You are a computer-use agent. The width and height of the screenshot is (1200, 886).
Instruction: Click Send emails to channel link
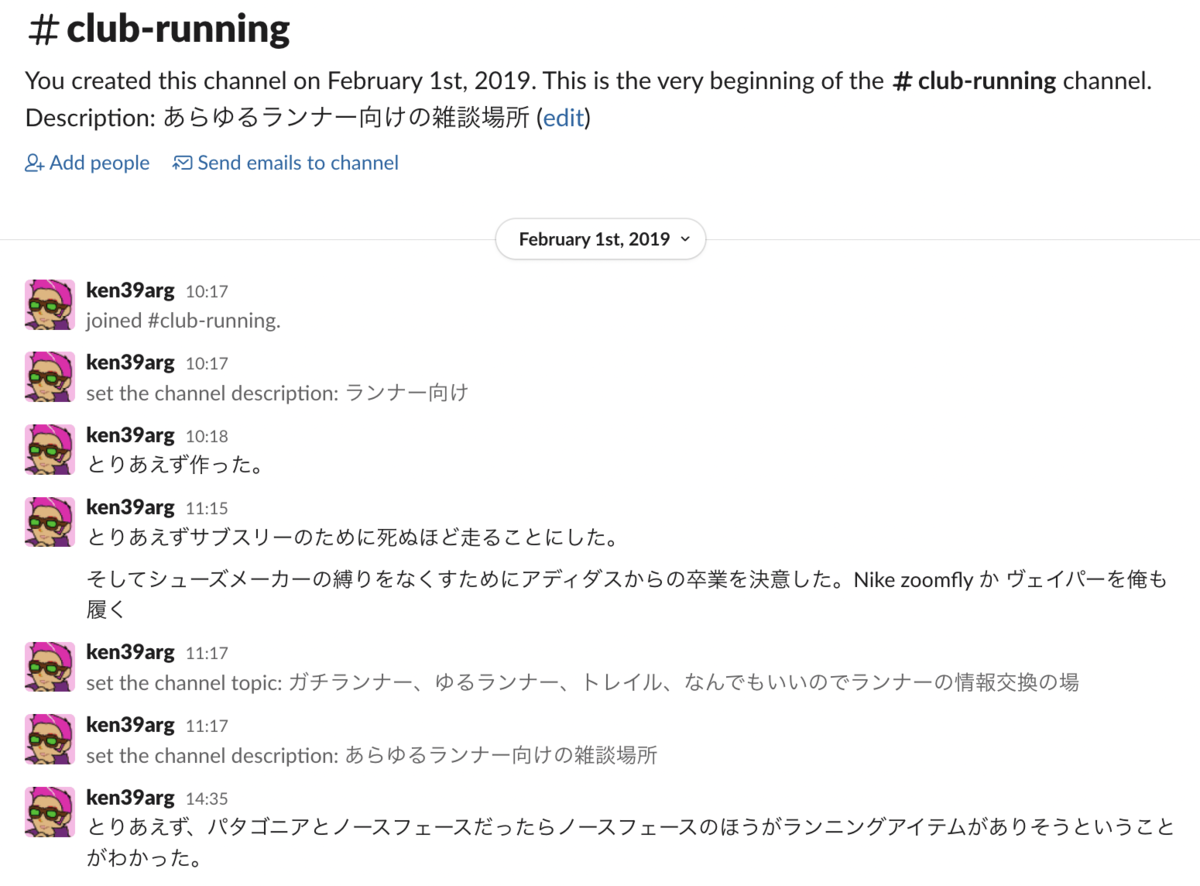click(x=297, y=163)
